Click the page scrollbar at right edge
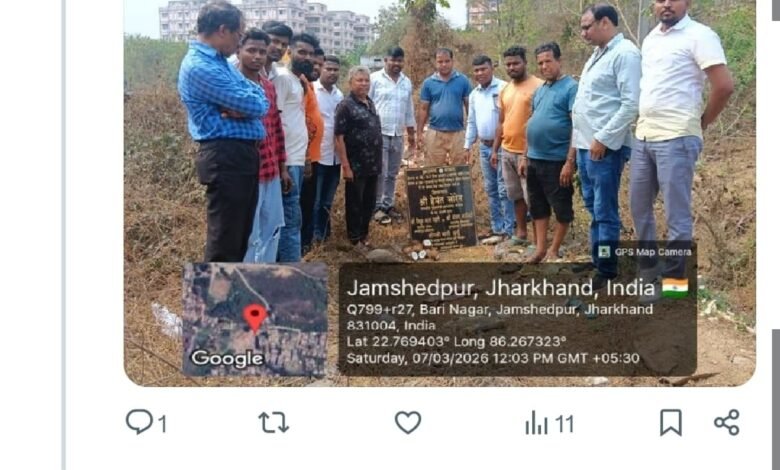Image resolution: width=780 pixels, height=470 pixels. coord(776,399)
